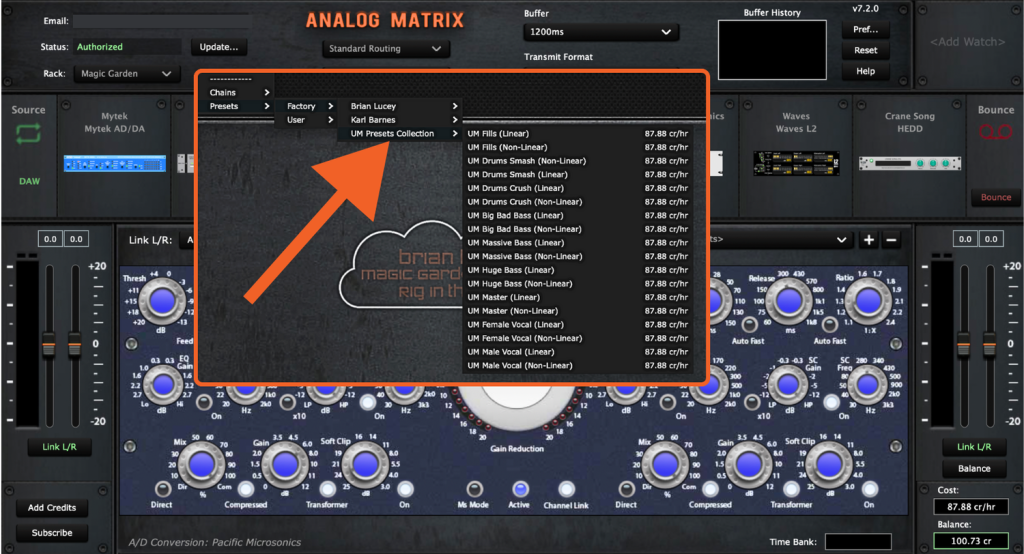Toggle the right-channel Transformer switch
This screenshot has width=1024, height=554.
point(792,489)
